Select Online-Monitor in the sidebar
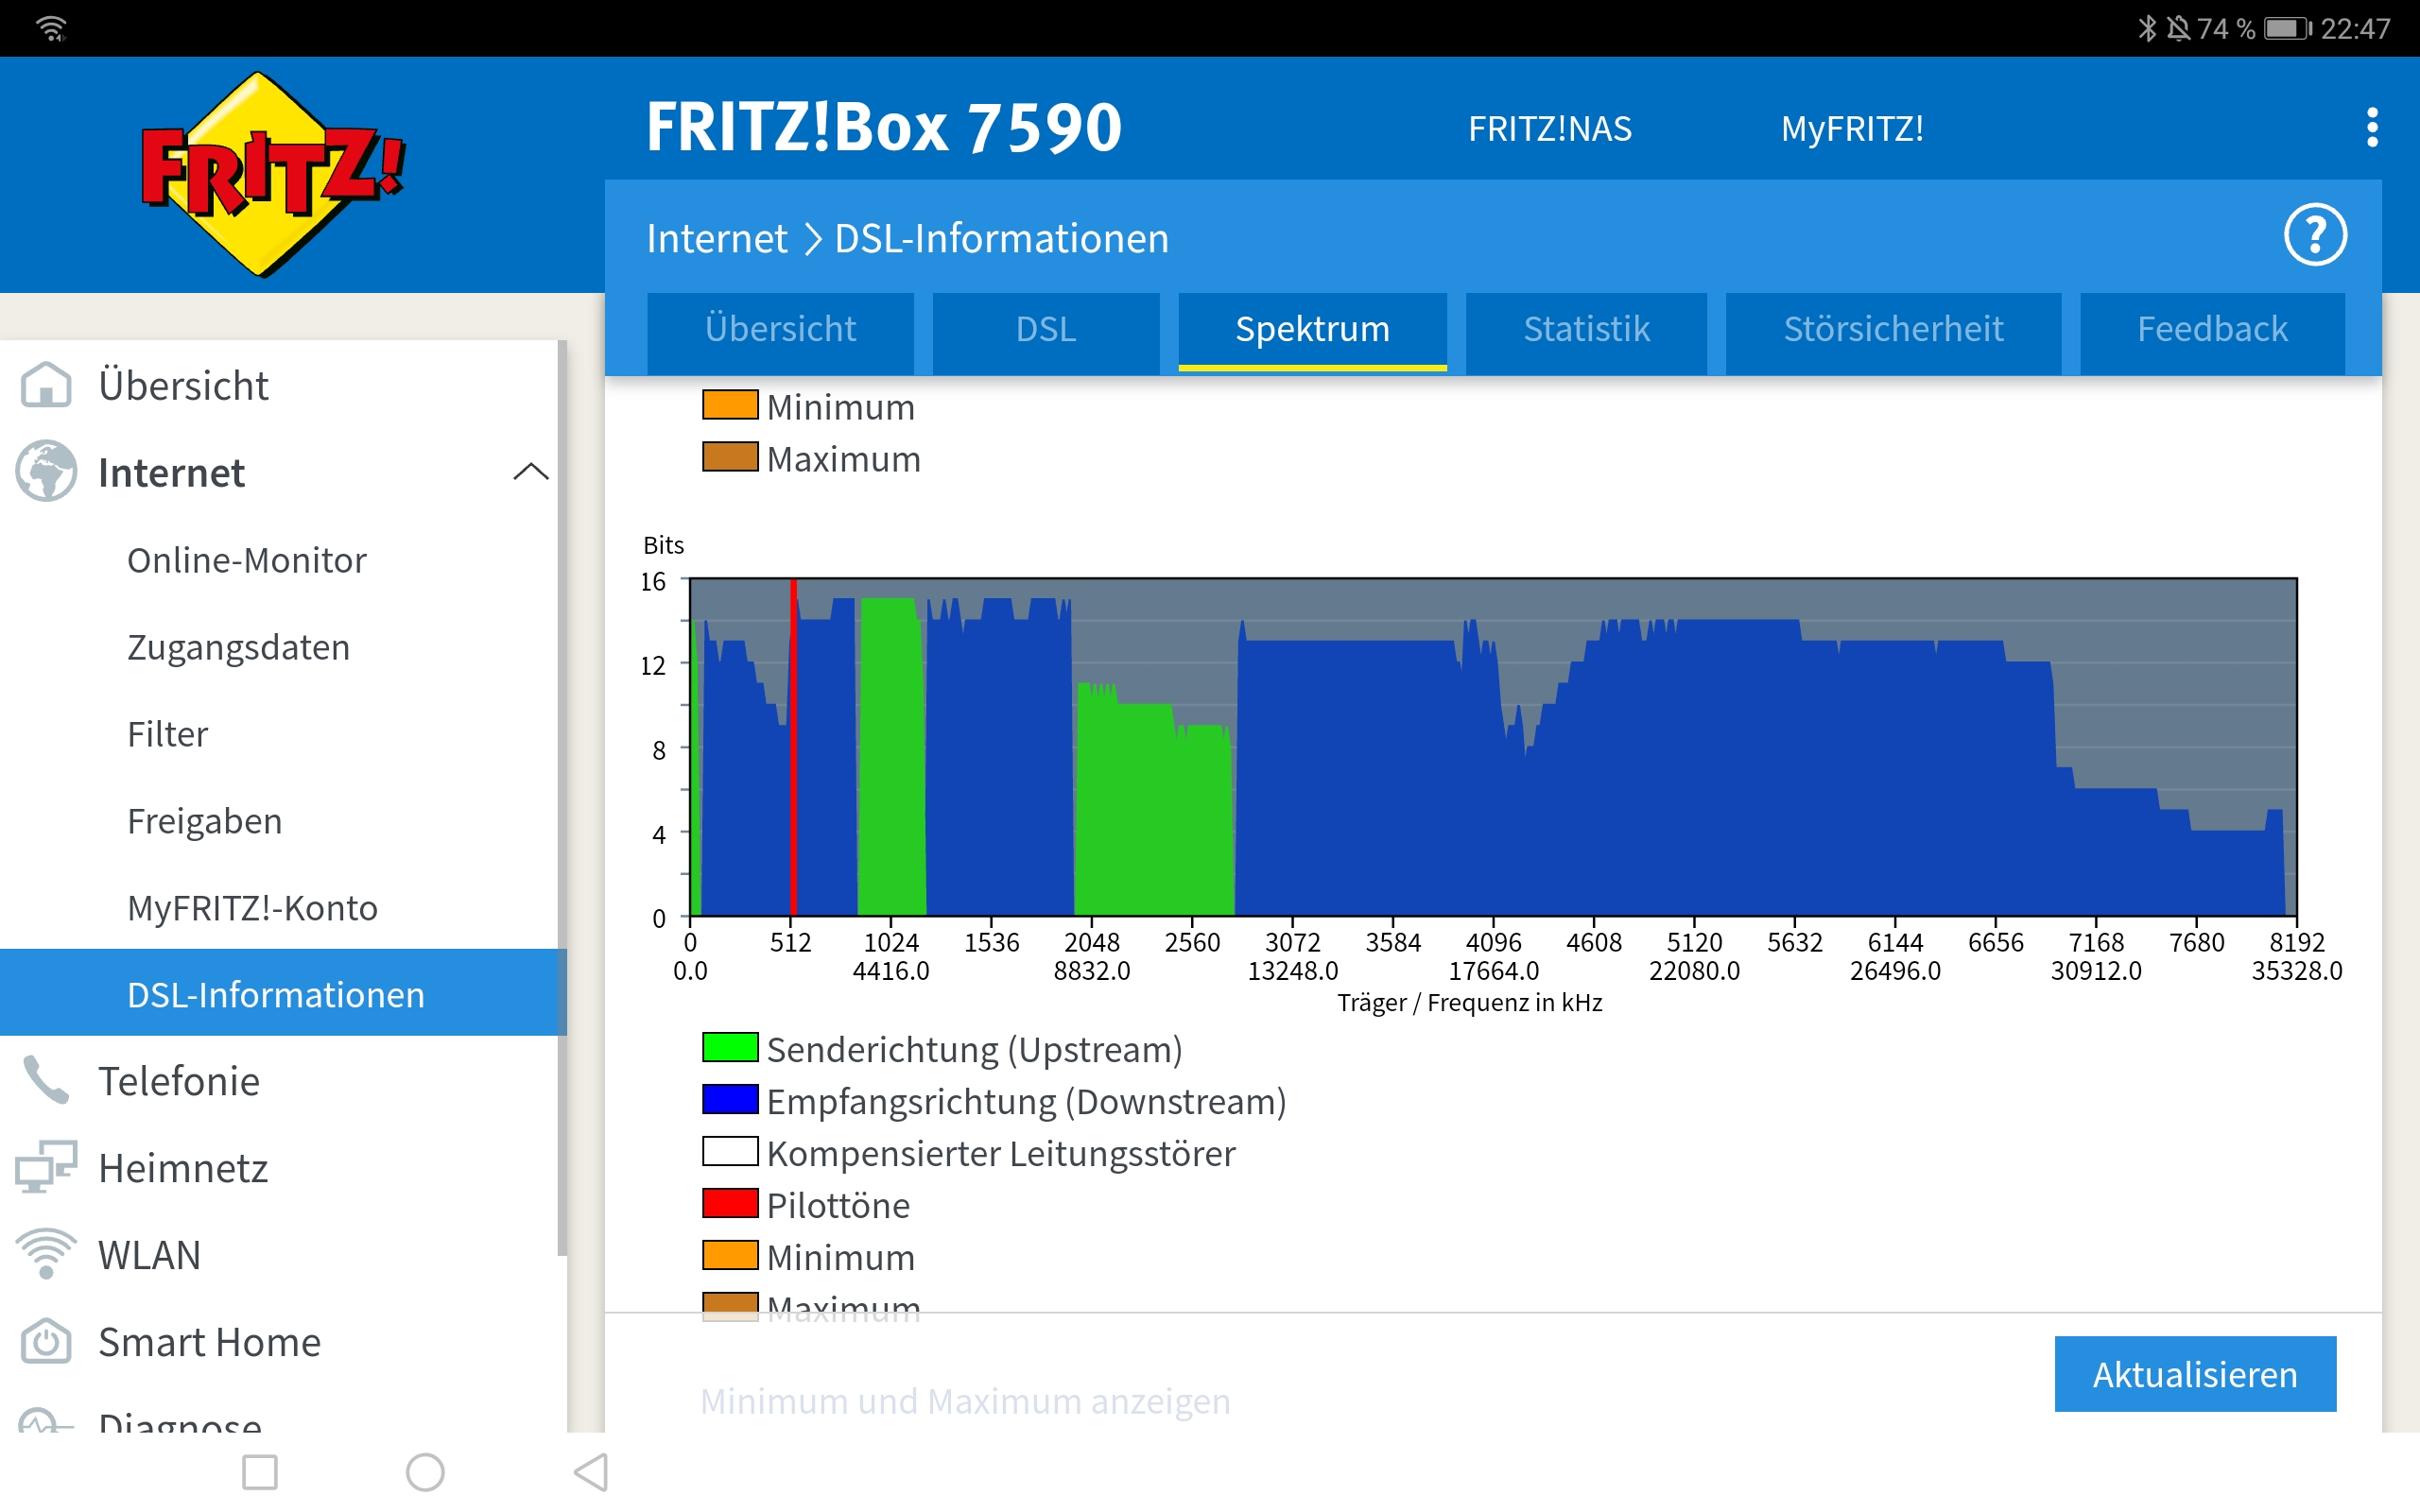Viewport: 2420px width, 1512px height. pyautogui.click(x=247, y=560)
